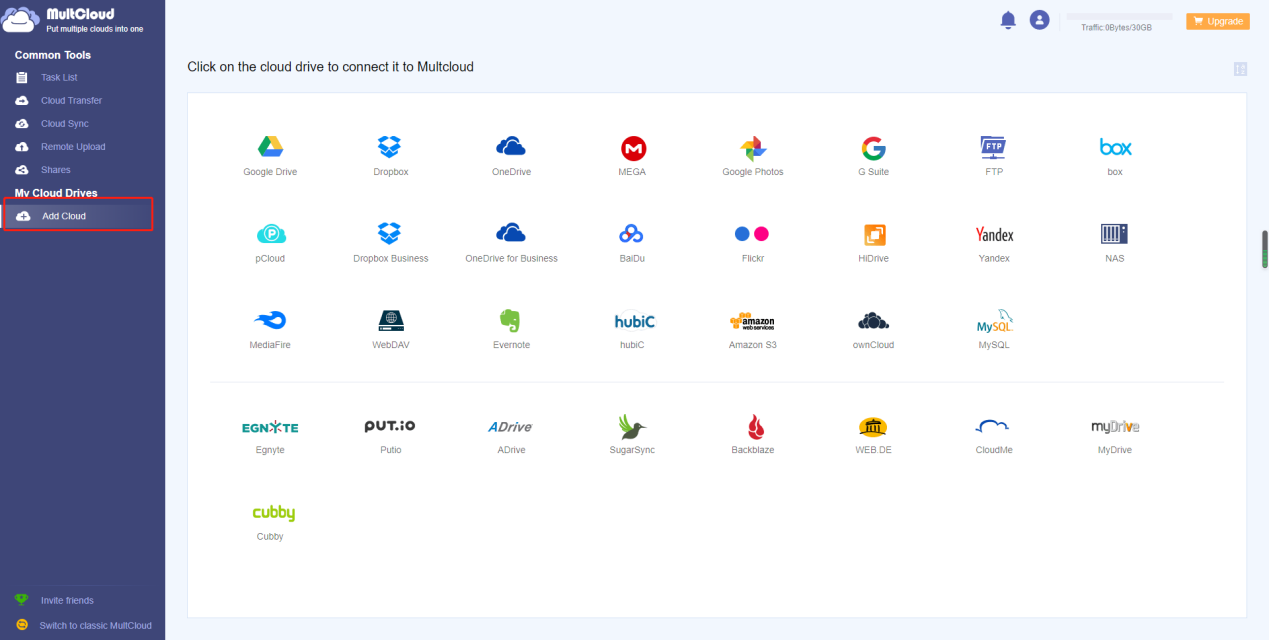
Task: Pick the Google Photos icon
Action: pos(752,149)
